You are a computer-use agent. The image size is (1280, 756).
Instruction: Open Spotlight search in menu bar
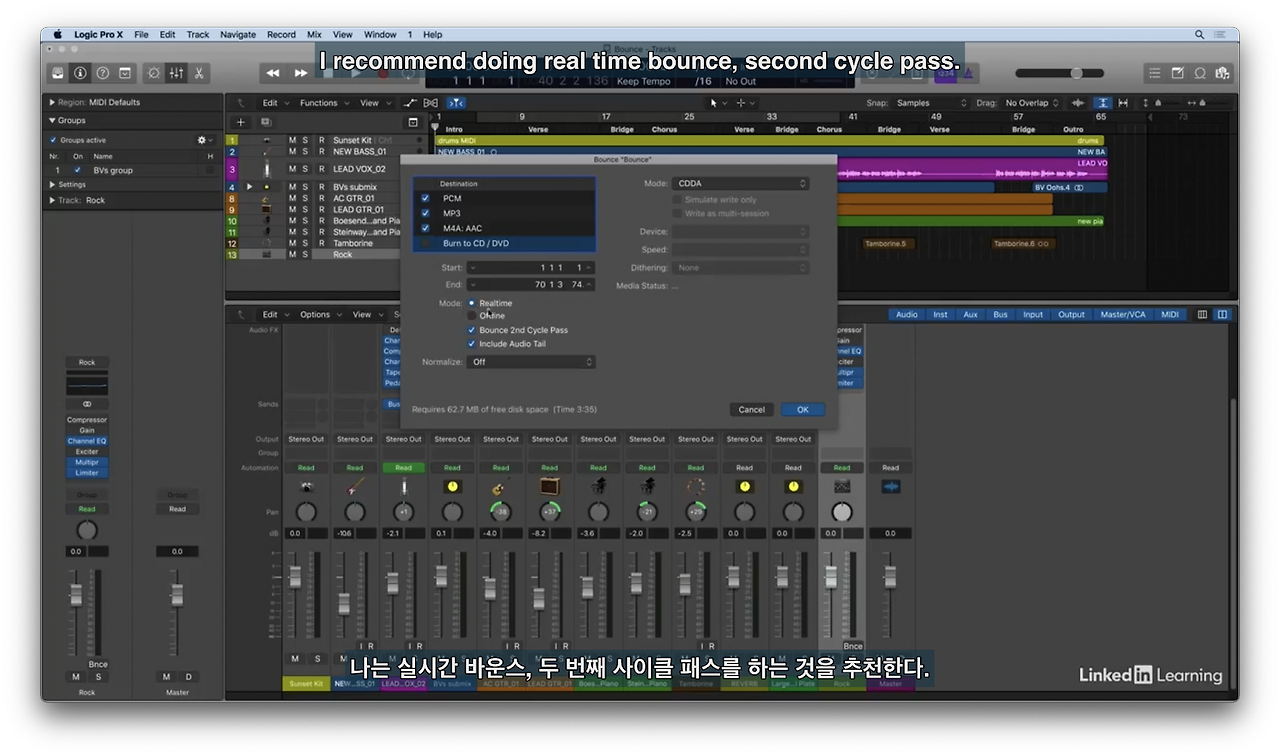coord(1199,34)
